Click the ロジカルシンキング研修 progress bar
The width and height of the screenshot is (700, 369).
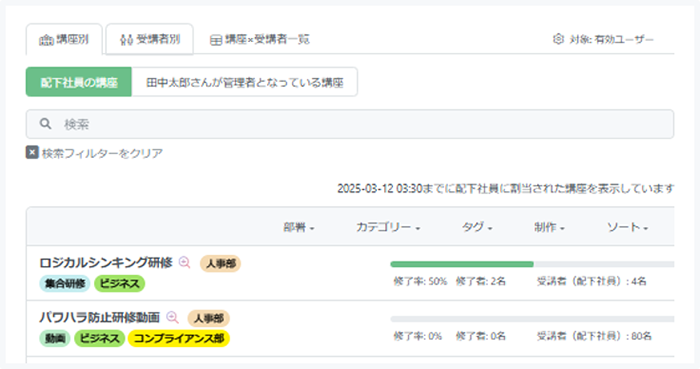coord(532,264)
